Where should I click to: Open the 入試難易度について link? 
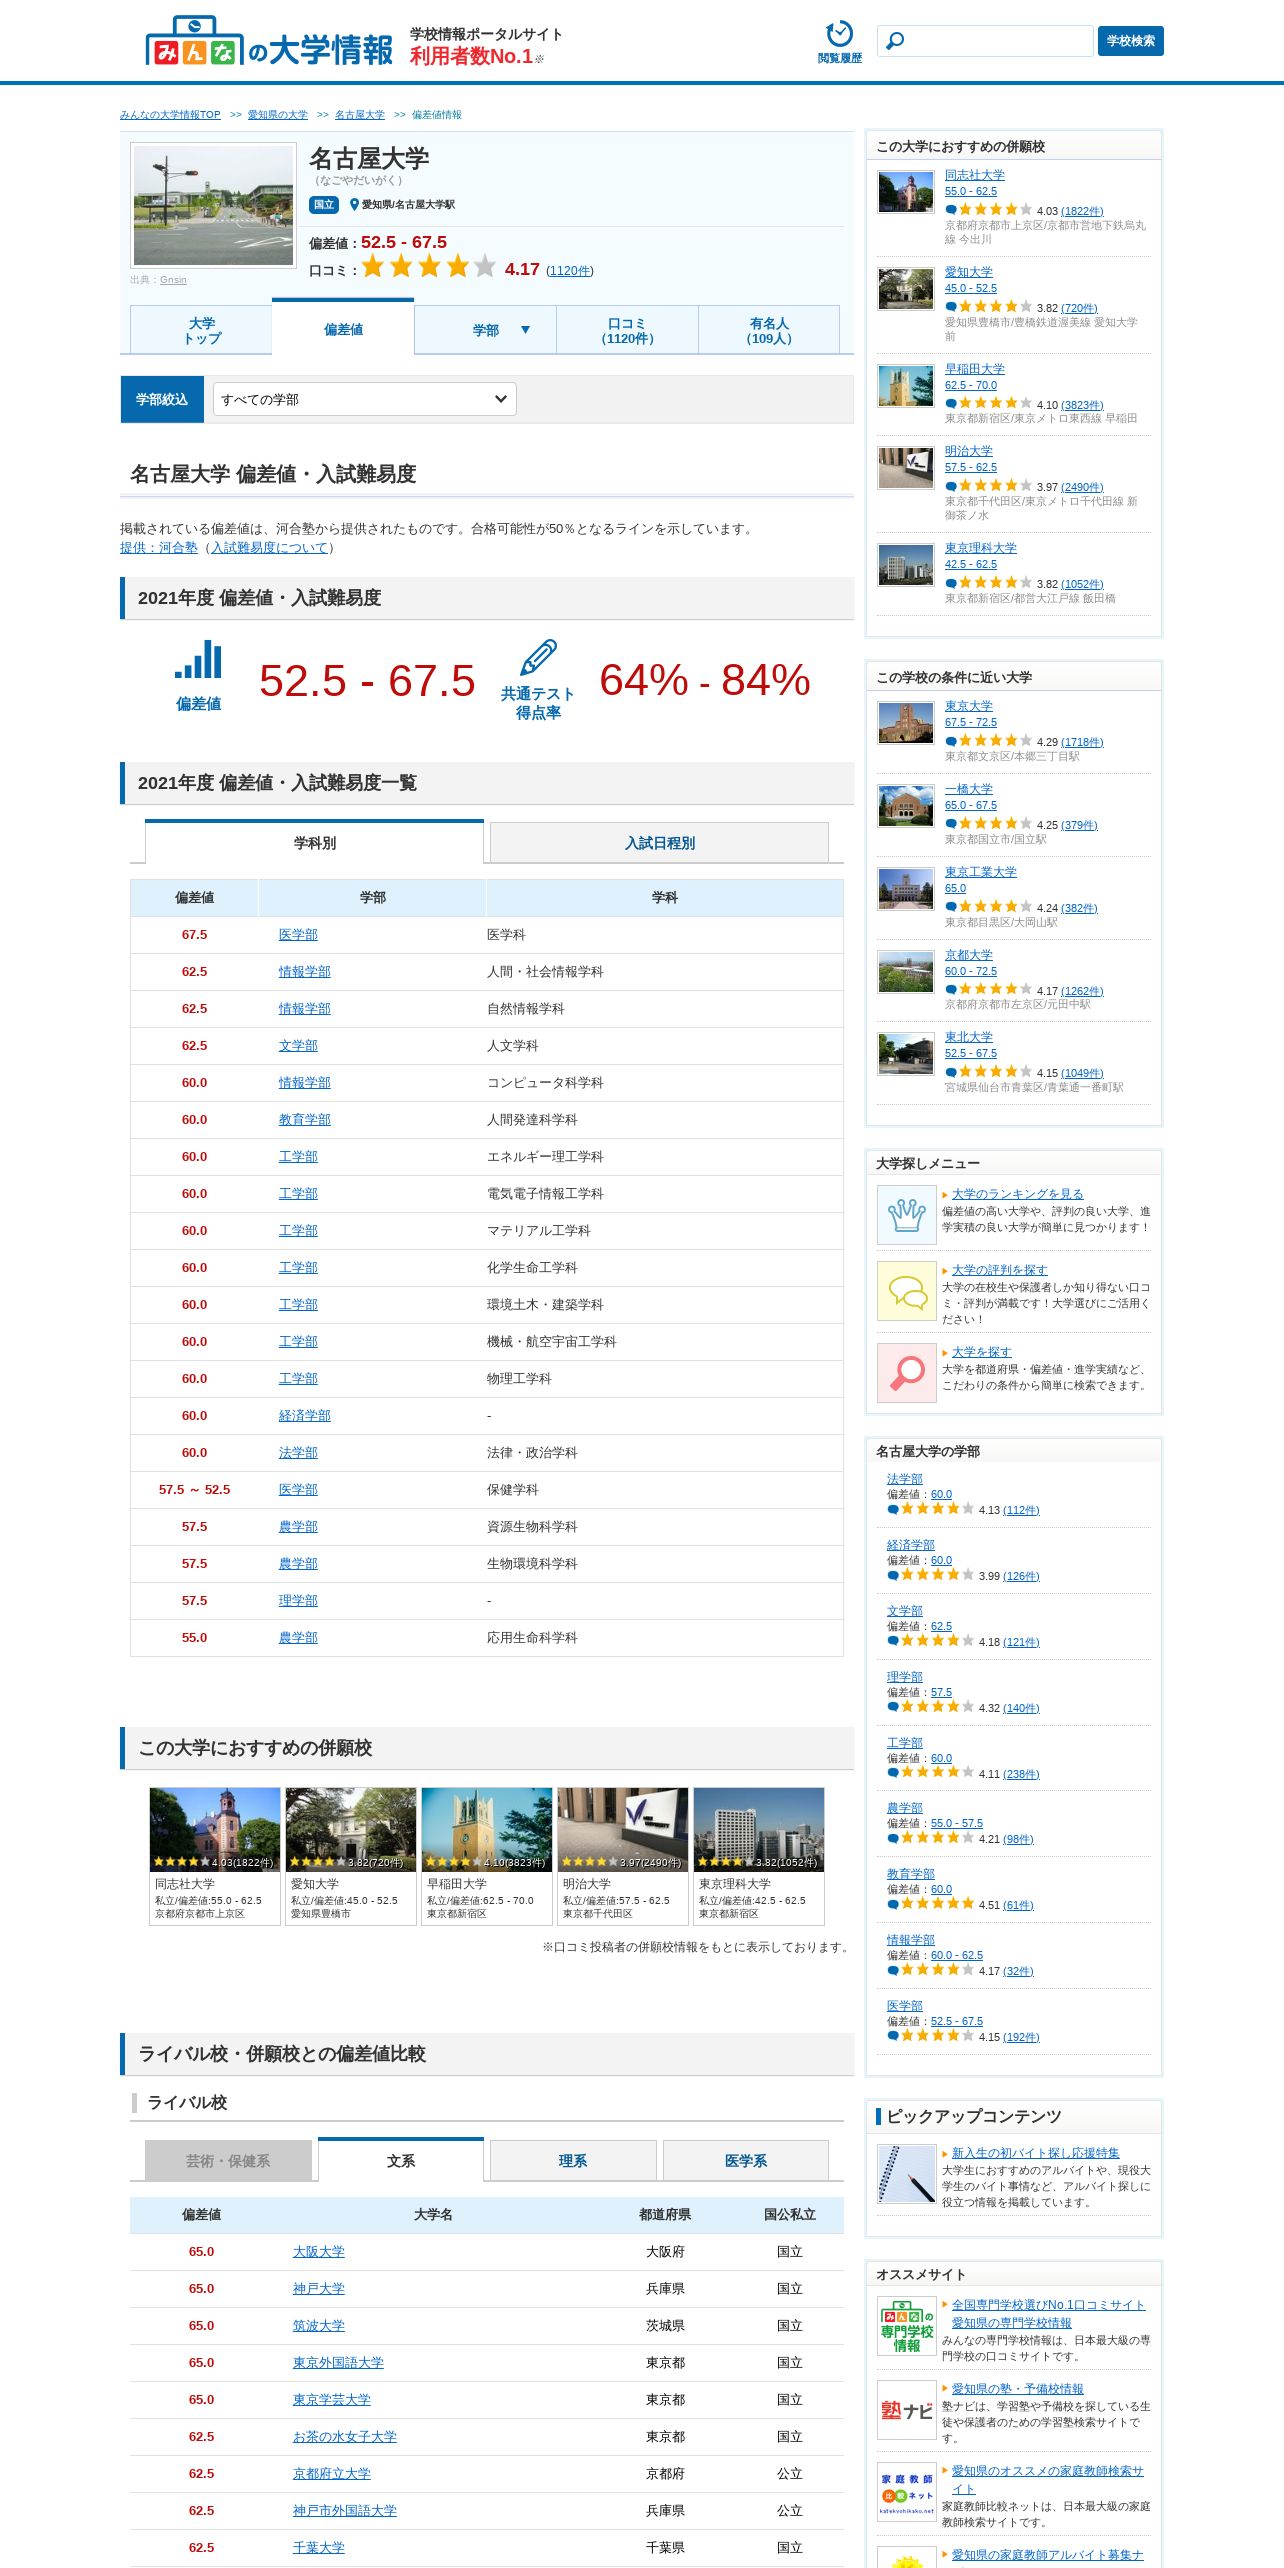(270, 548)
